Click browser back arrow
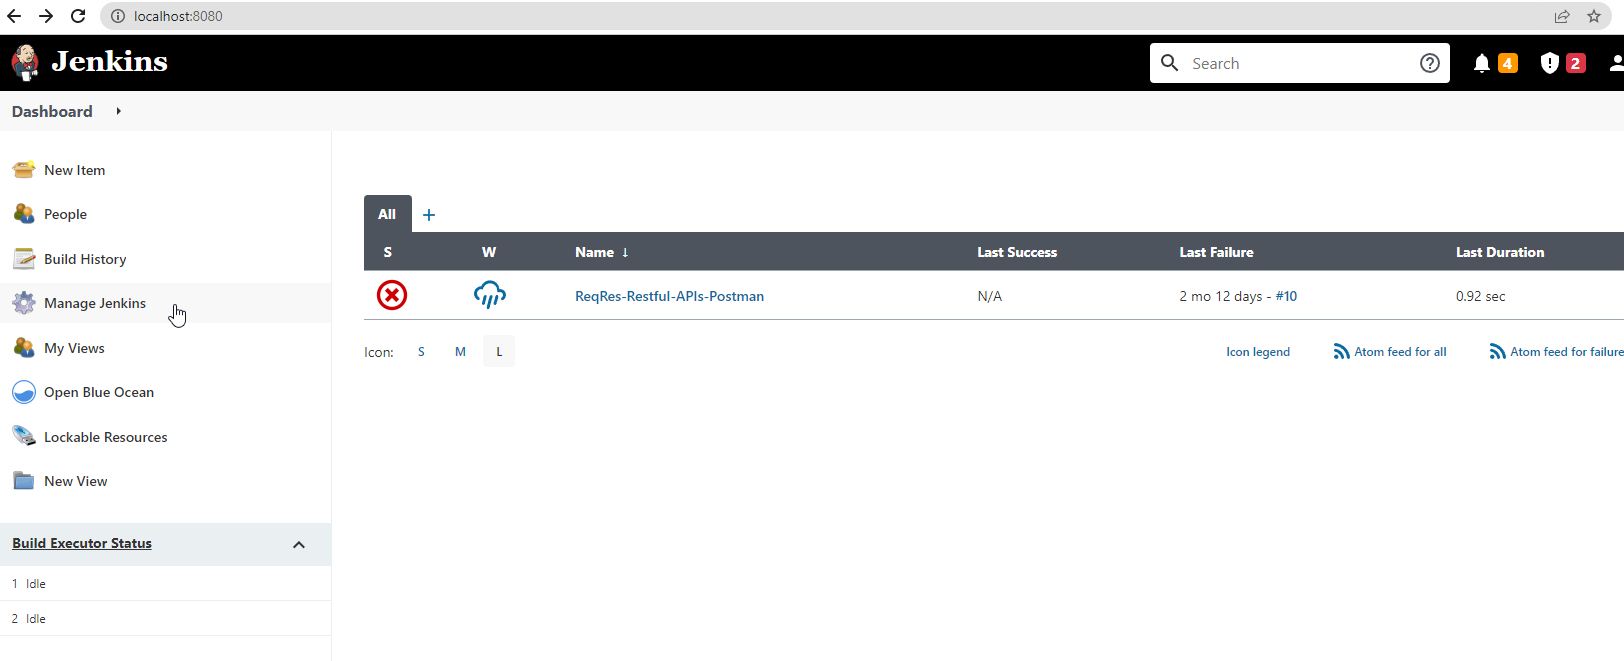The width and height of the screenshot is (1624, 661). point(14,16)
